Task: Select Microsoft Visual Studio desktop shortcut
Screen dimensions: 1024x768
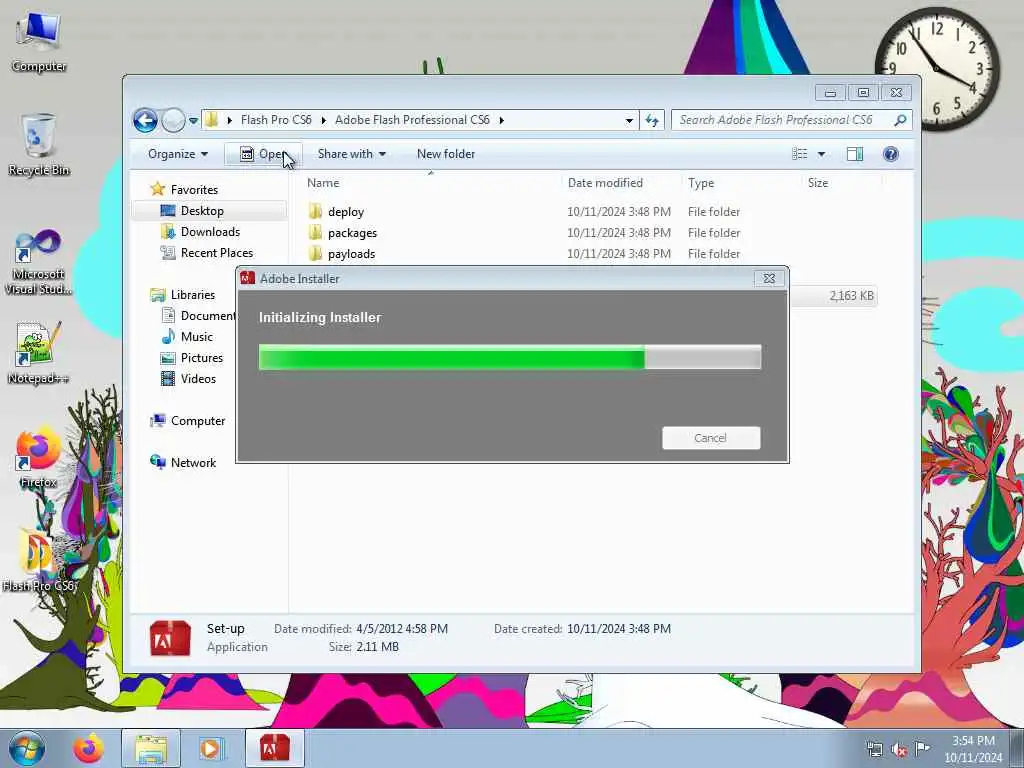Action: click(x=39, y=263)
